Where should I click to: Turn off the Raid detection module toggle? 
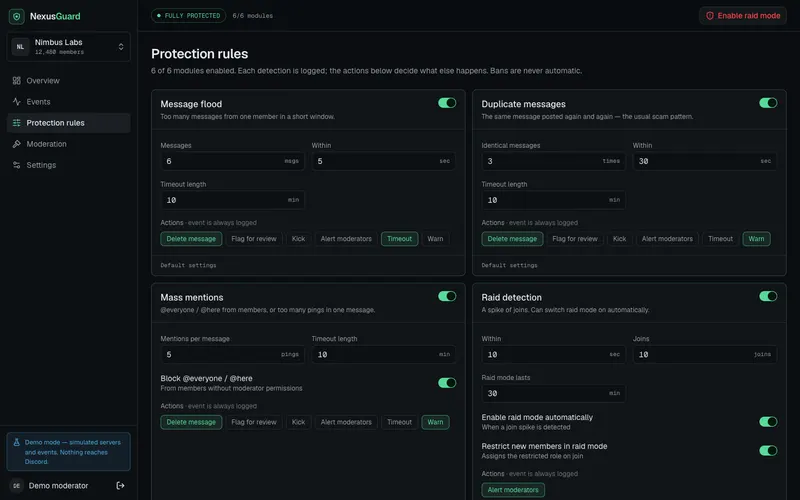tap(768, 296)
